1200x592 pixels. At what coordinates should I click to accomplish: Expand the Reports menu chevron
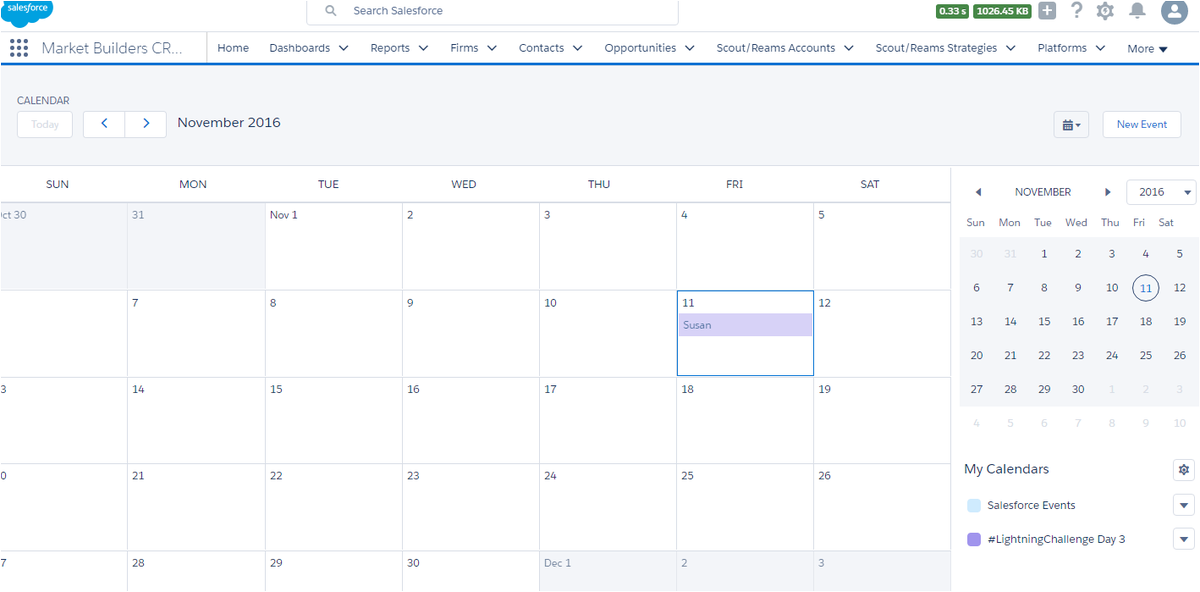(x=423, y=48)
